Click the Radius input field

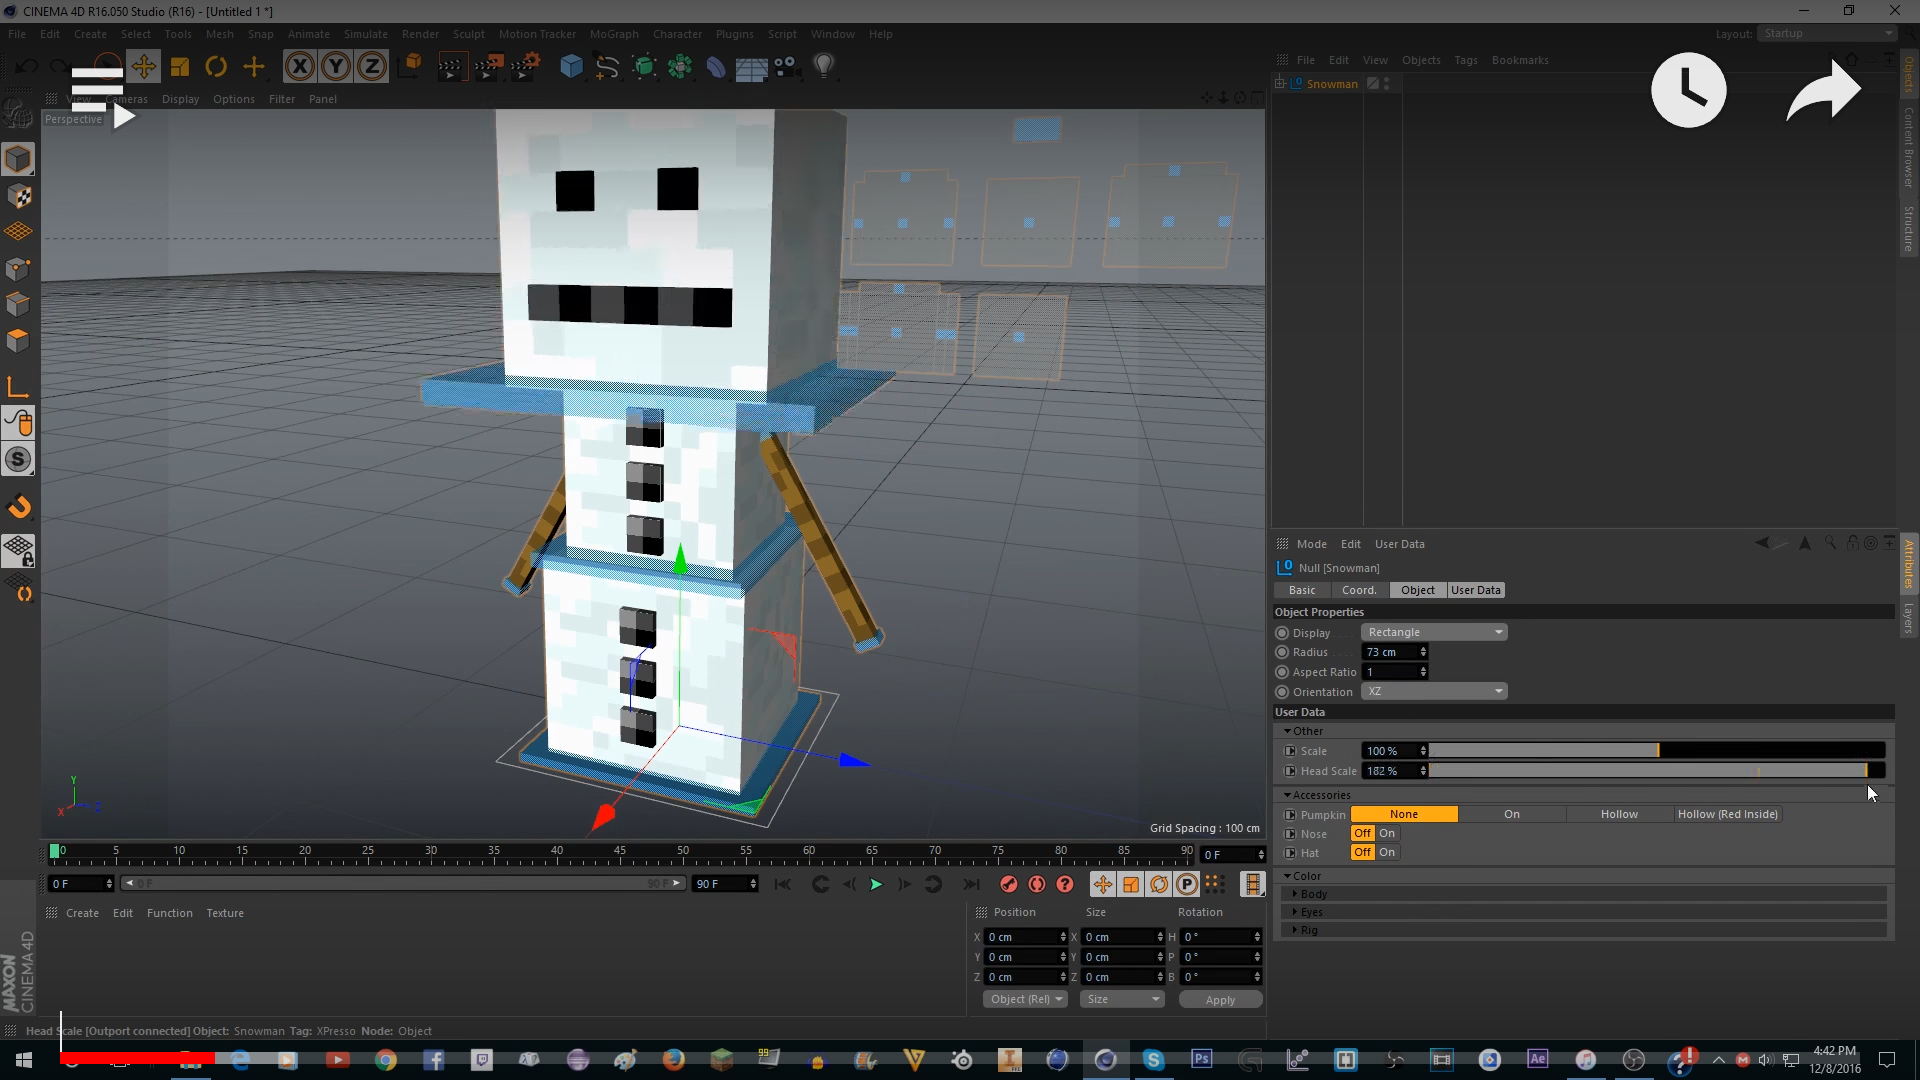click(x=1391, y=652)
